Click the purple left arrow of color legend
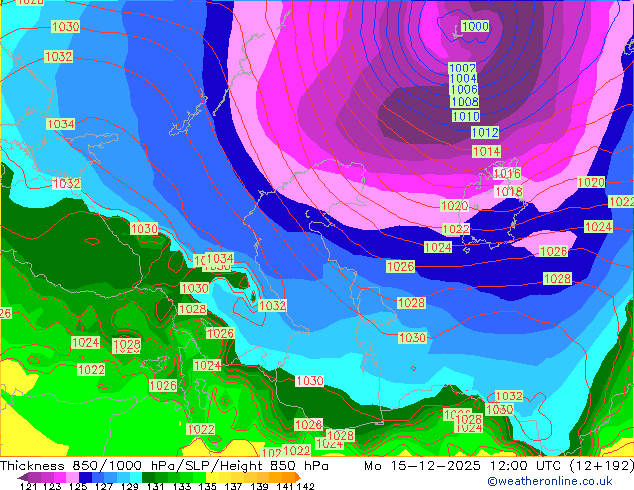 point(23,477)
